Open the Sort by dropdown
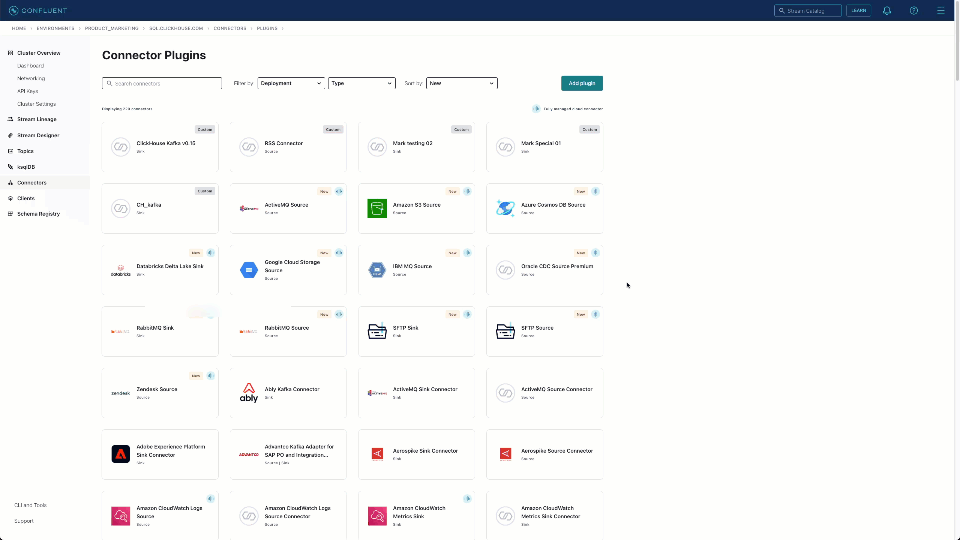This screenshot has width=960, height=540. pos(461,83)
